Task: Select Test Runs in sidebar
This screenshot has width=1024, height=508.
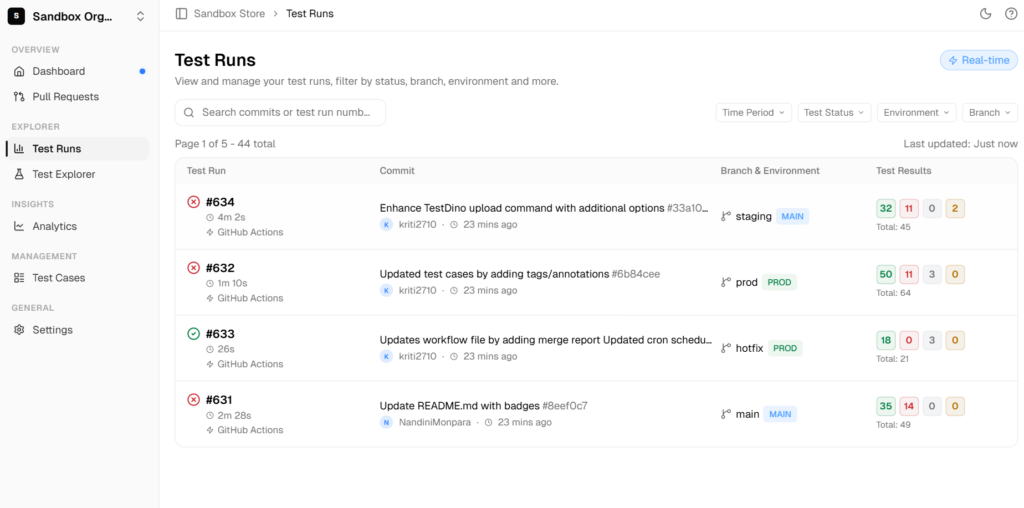Action: [77, 149]
